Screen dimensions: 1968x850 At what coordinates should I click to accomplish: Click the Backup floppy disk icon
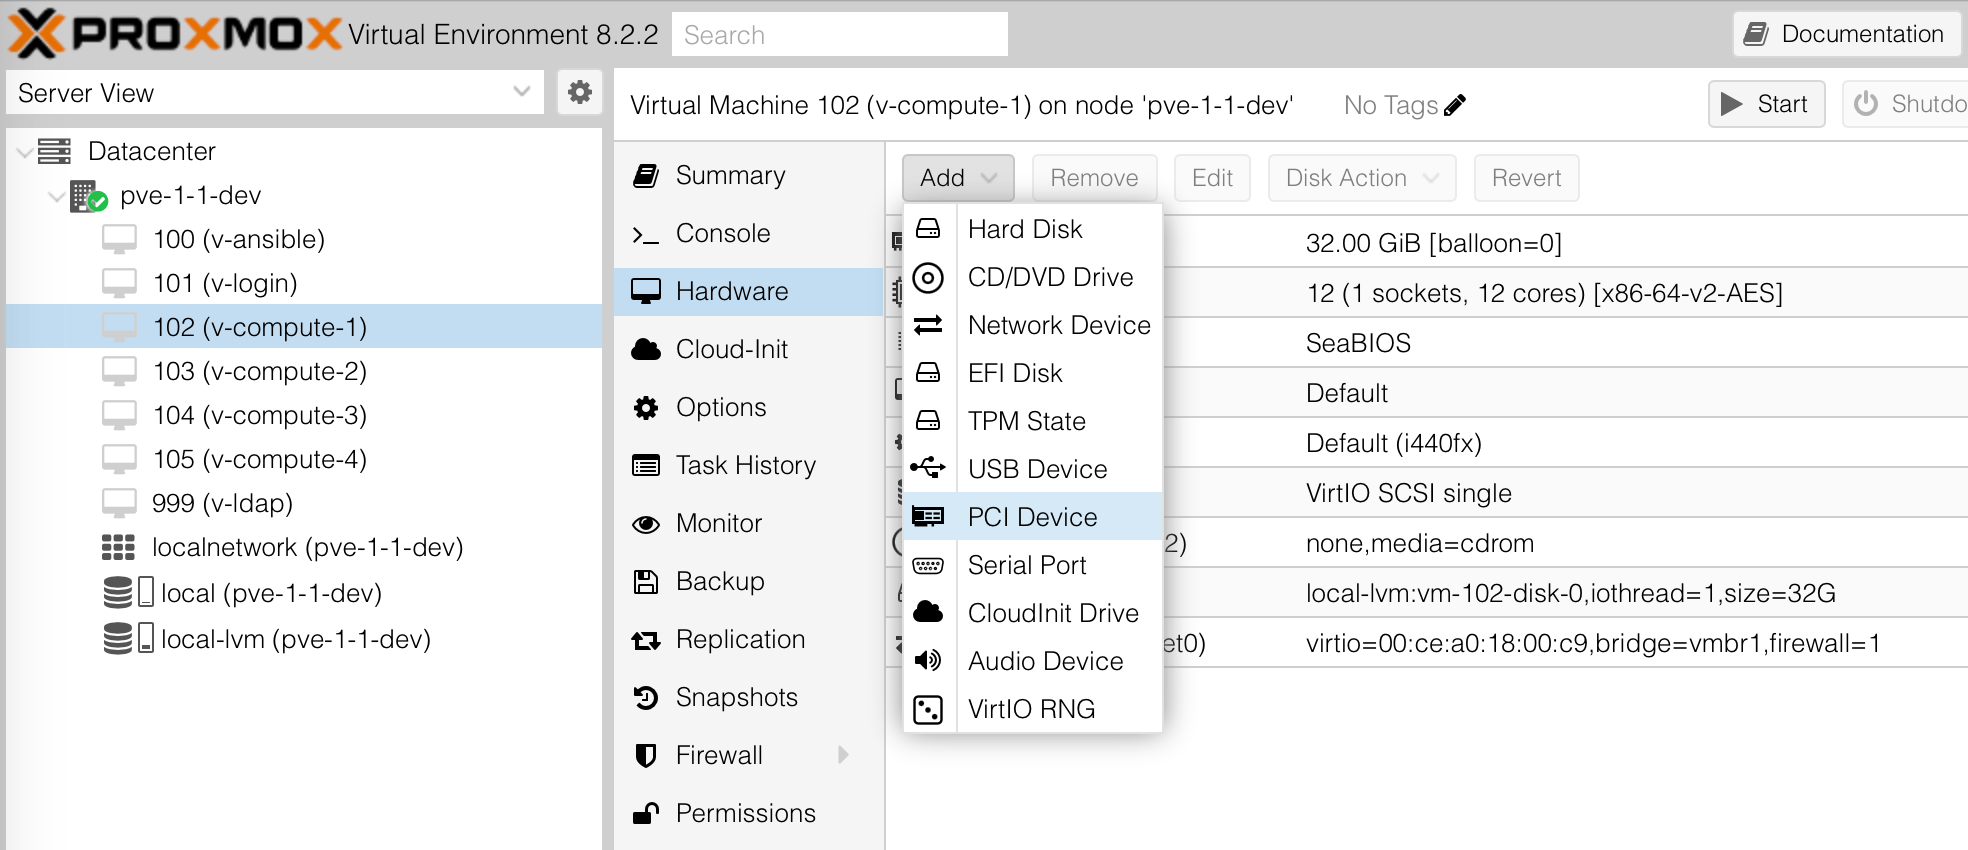point(646,581)
